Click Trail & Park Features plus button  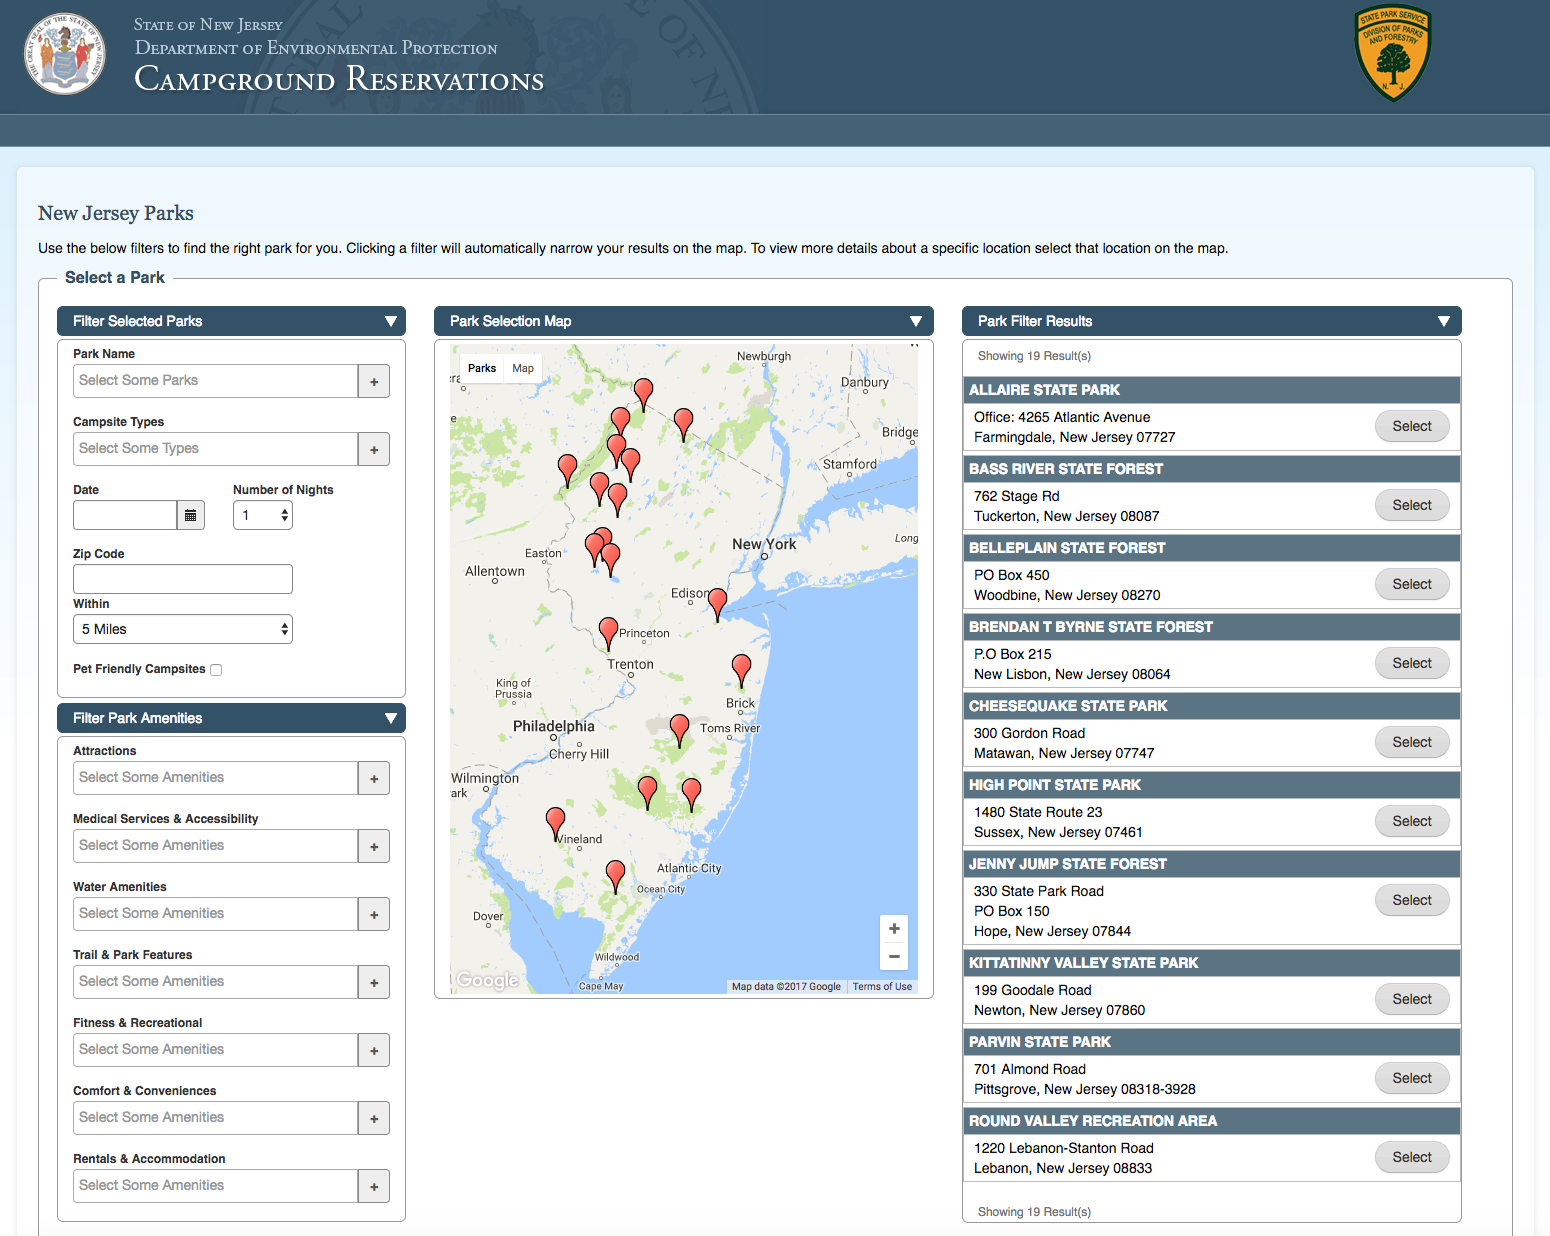tap(374, 982)
